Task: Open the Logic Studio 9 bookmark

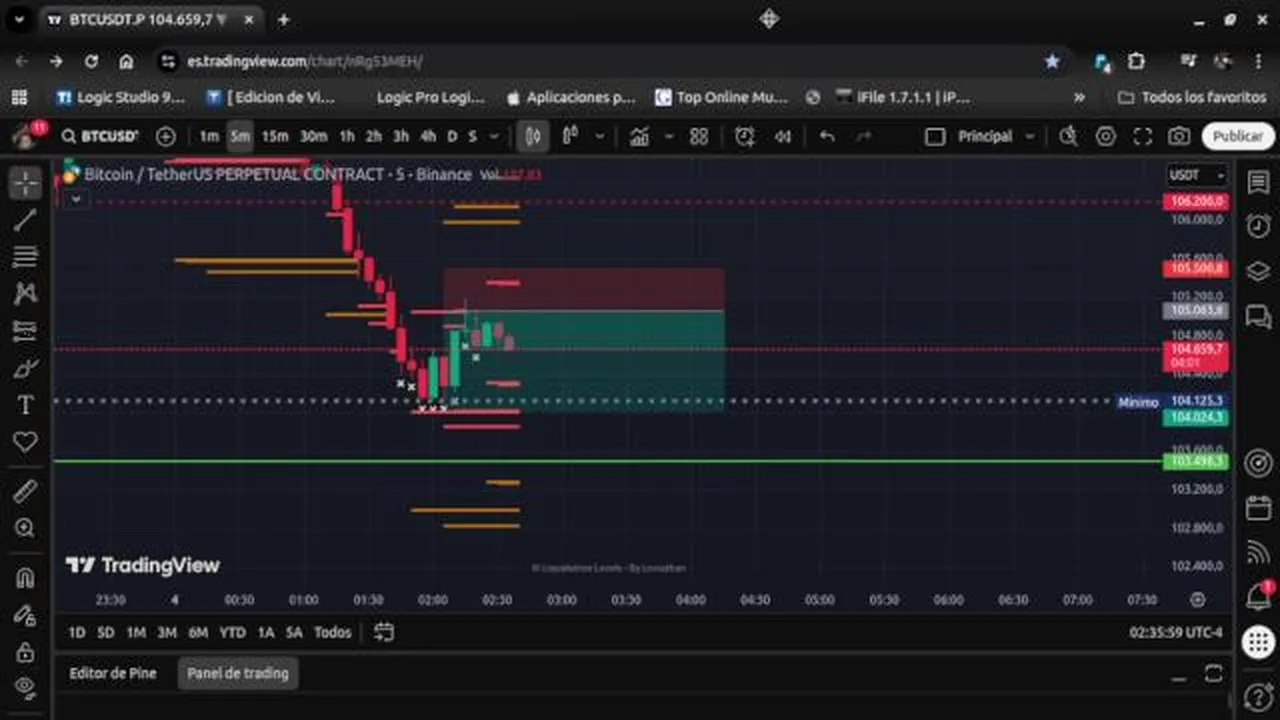Action: [121, 97]
